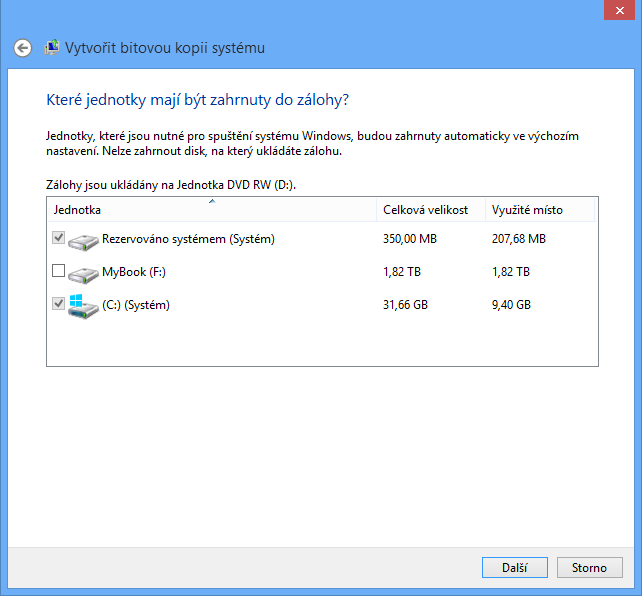Viewport: 642px width, 596px height.
Task: Click the Rezervováno systémem drive icon
Action: (84, 239)
